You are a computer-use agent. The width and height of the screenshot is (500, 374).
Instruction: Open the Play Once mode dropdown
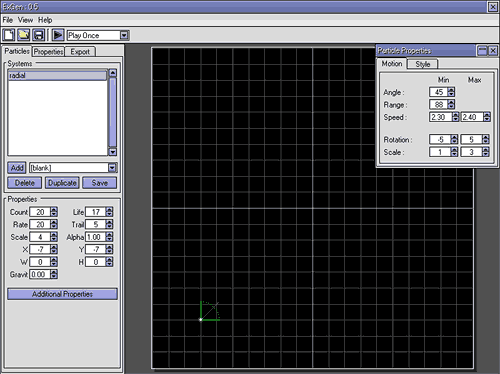124,35
